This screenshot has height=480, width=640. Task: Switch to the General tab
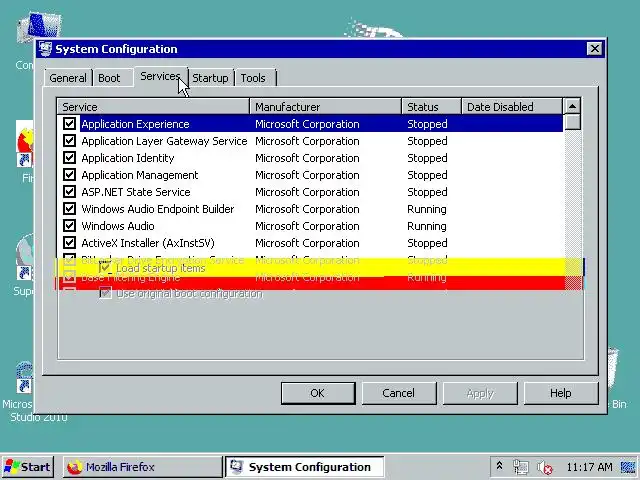pos(68,78)
